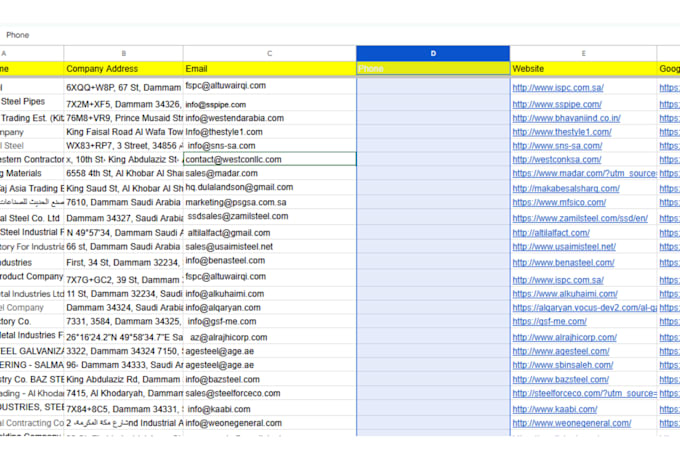The image size is (680, 459).
Task: Open the http://www.kaabi.com/ link
Action: click(x=555, y=409)
